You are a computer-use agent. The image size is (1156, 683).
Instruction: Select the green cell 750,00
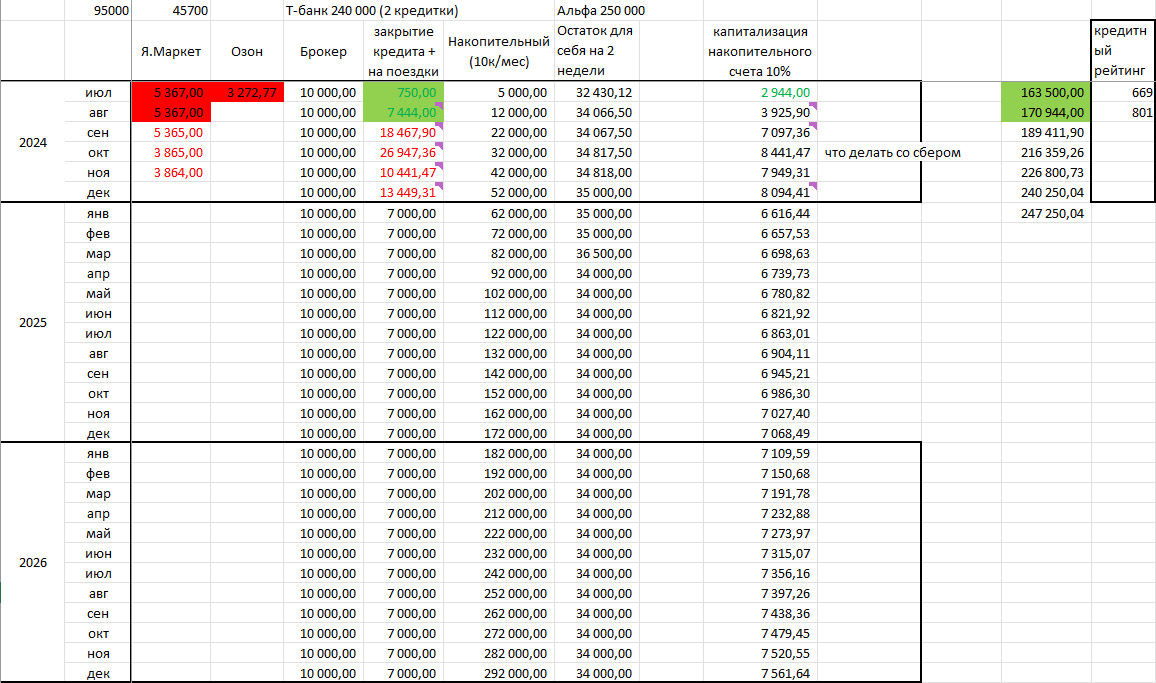pyautogui.click(x=403, y=92)
